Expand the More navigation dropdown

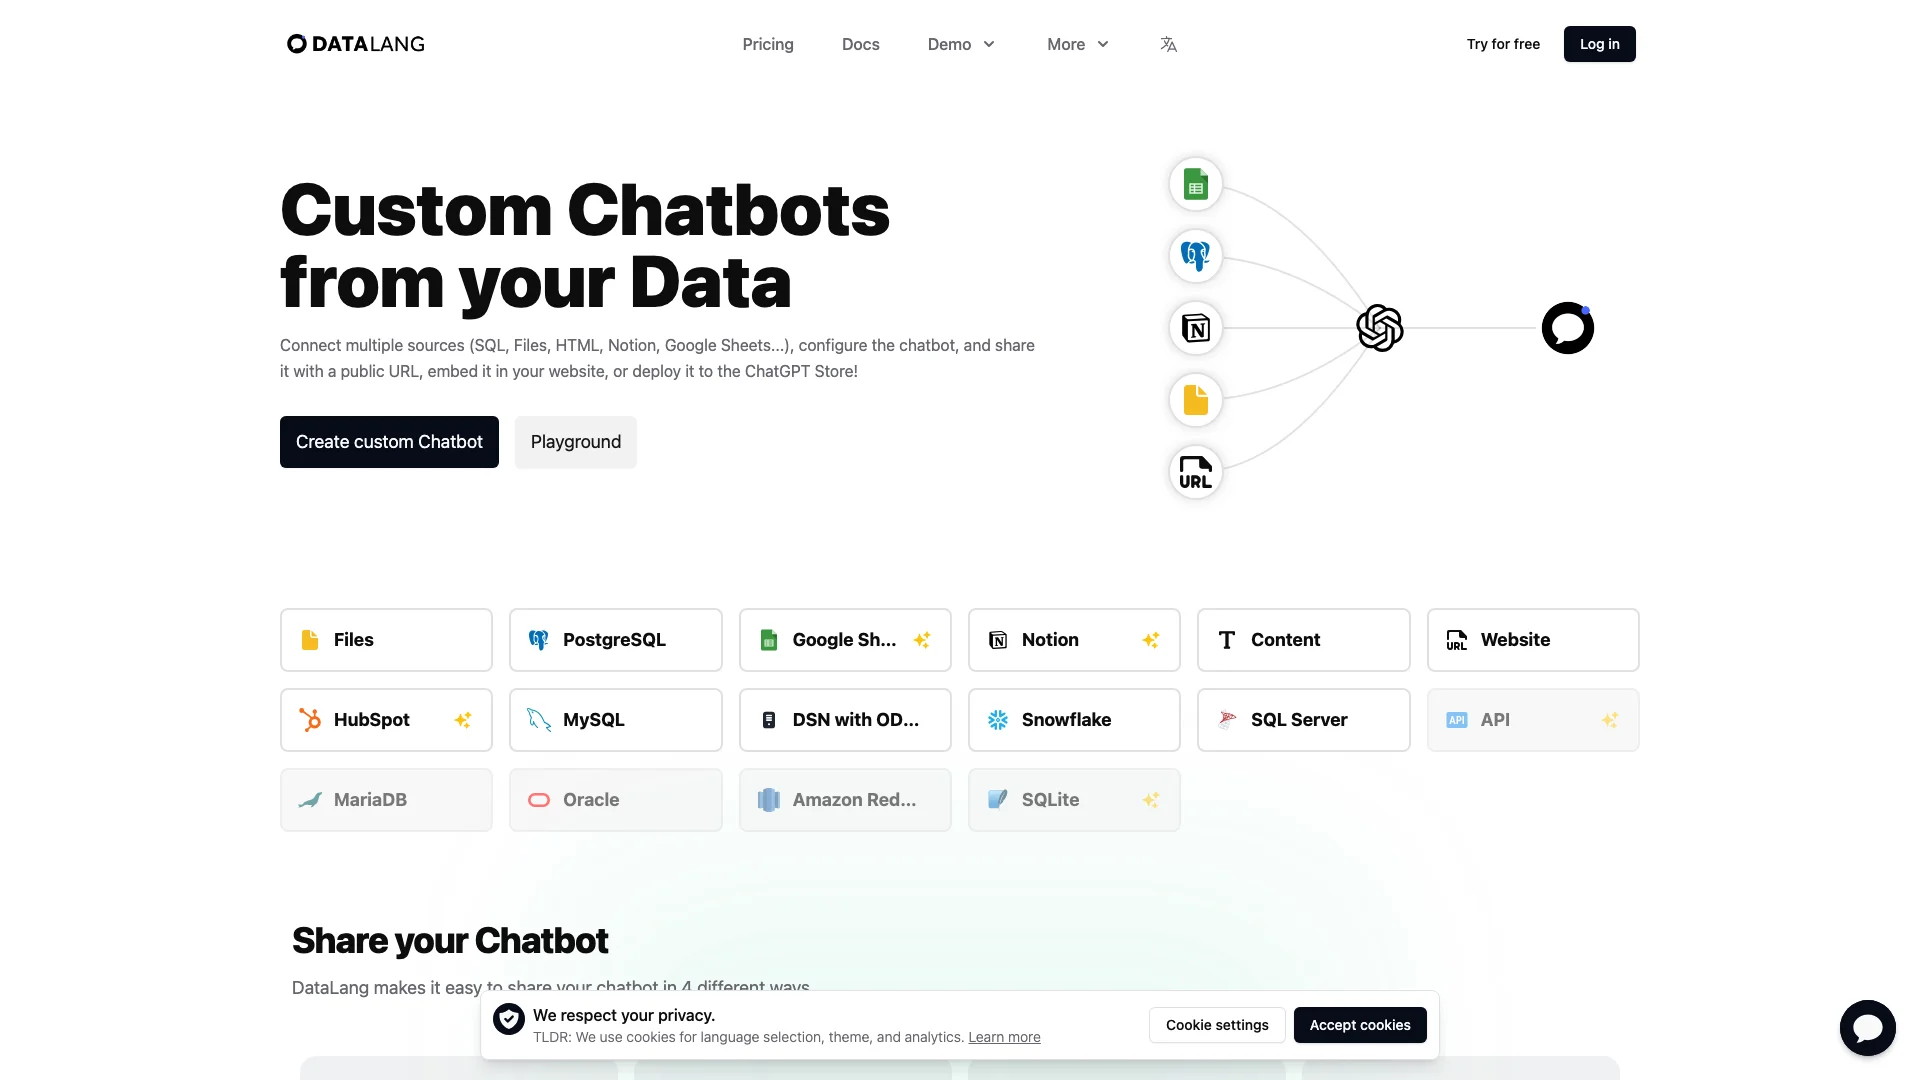(1077, 44)
